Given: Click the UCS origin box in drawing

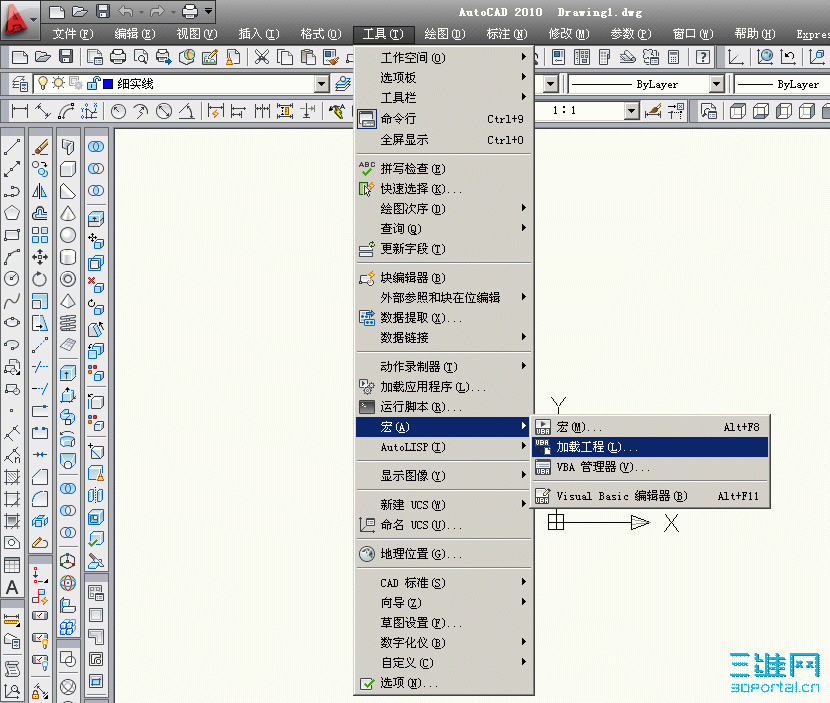Looking at the screenshot, I should coord(556,521).
